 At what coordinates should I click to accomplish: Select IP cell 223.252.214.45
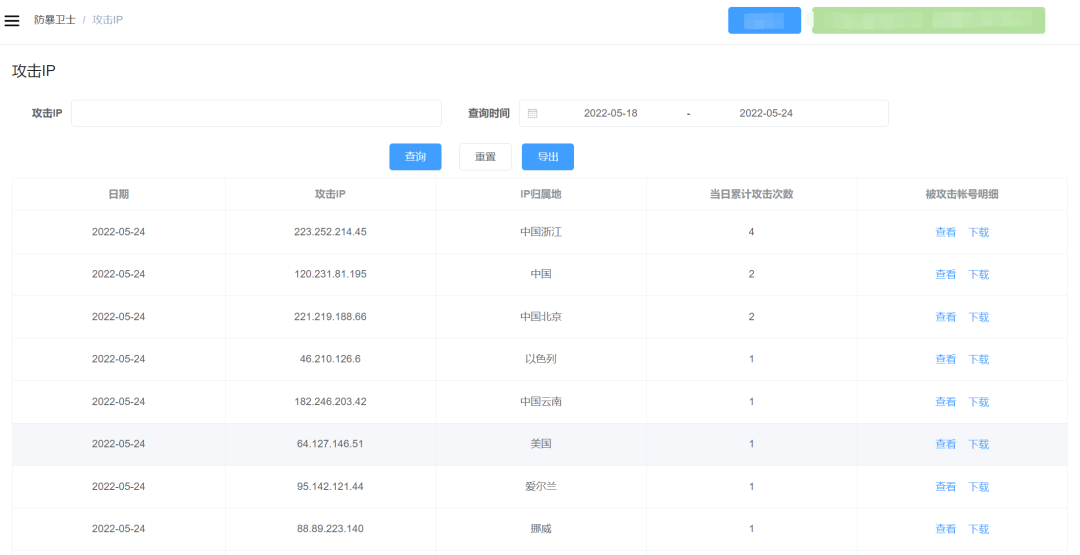(330, 232)
